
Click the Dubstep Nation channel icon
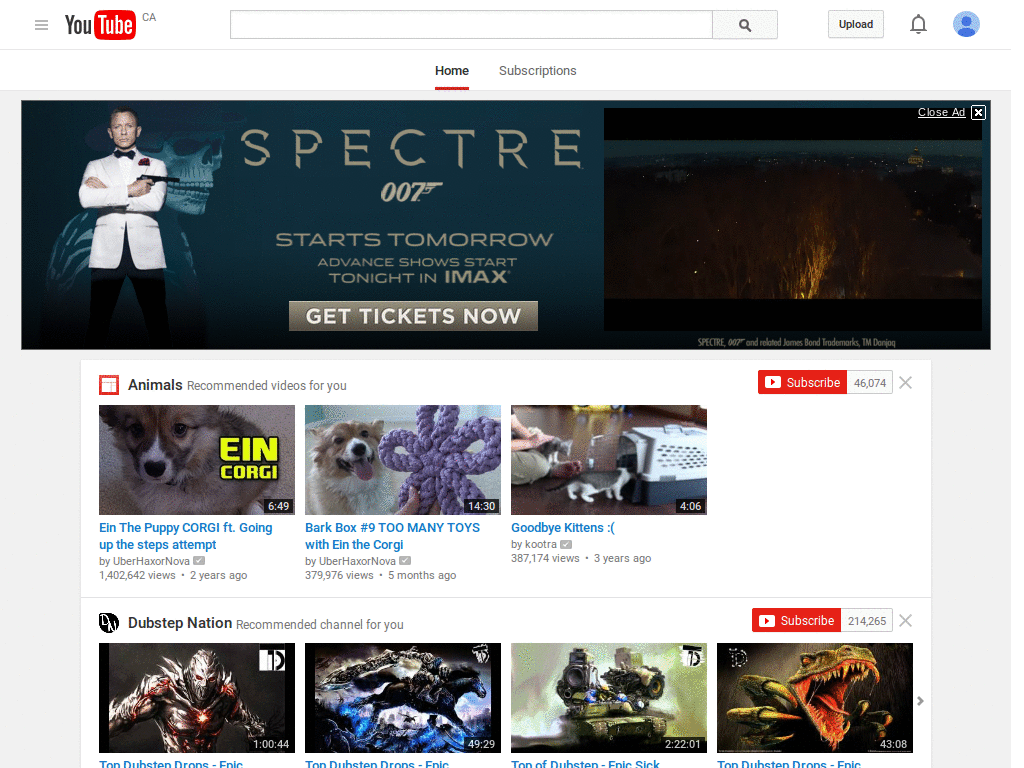[x=109, y=623]
